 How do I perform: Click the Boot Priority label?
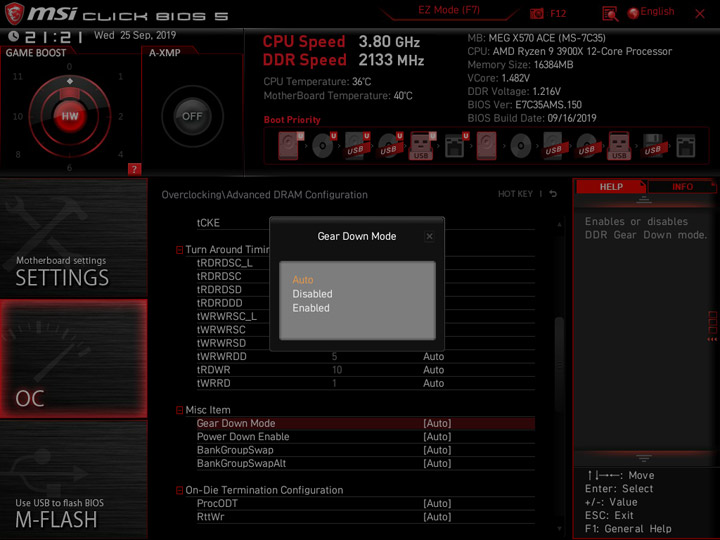pyautogui.click(x=292, y=119)
